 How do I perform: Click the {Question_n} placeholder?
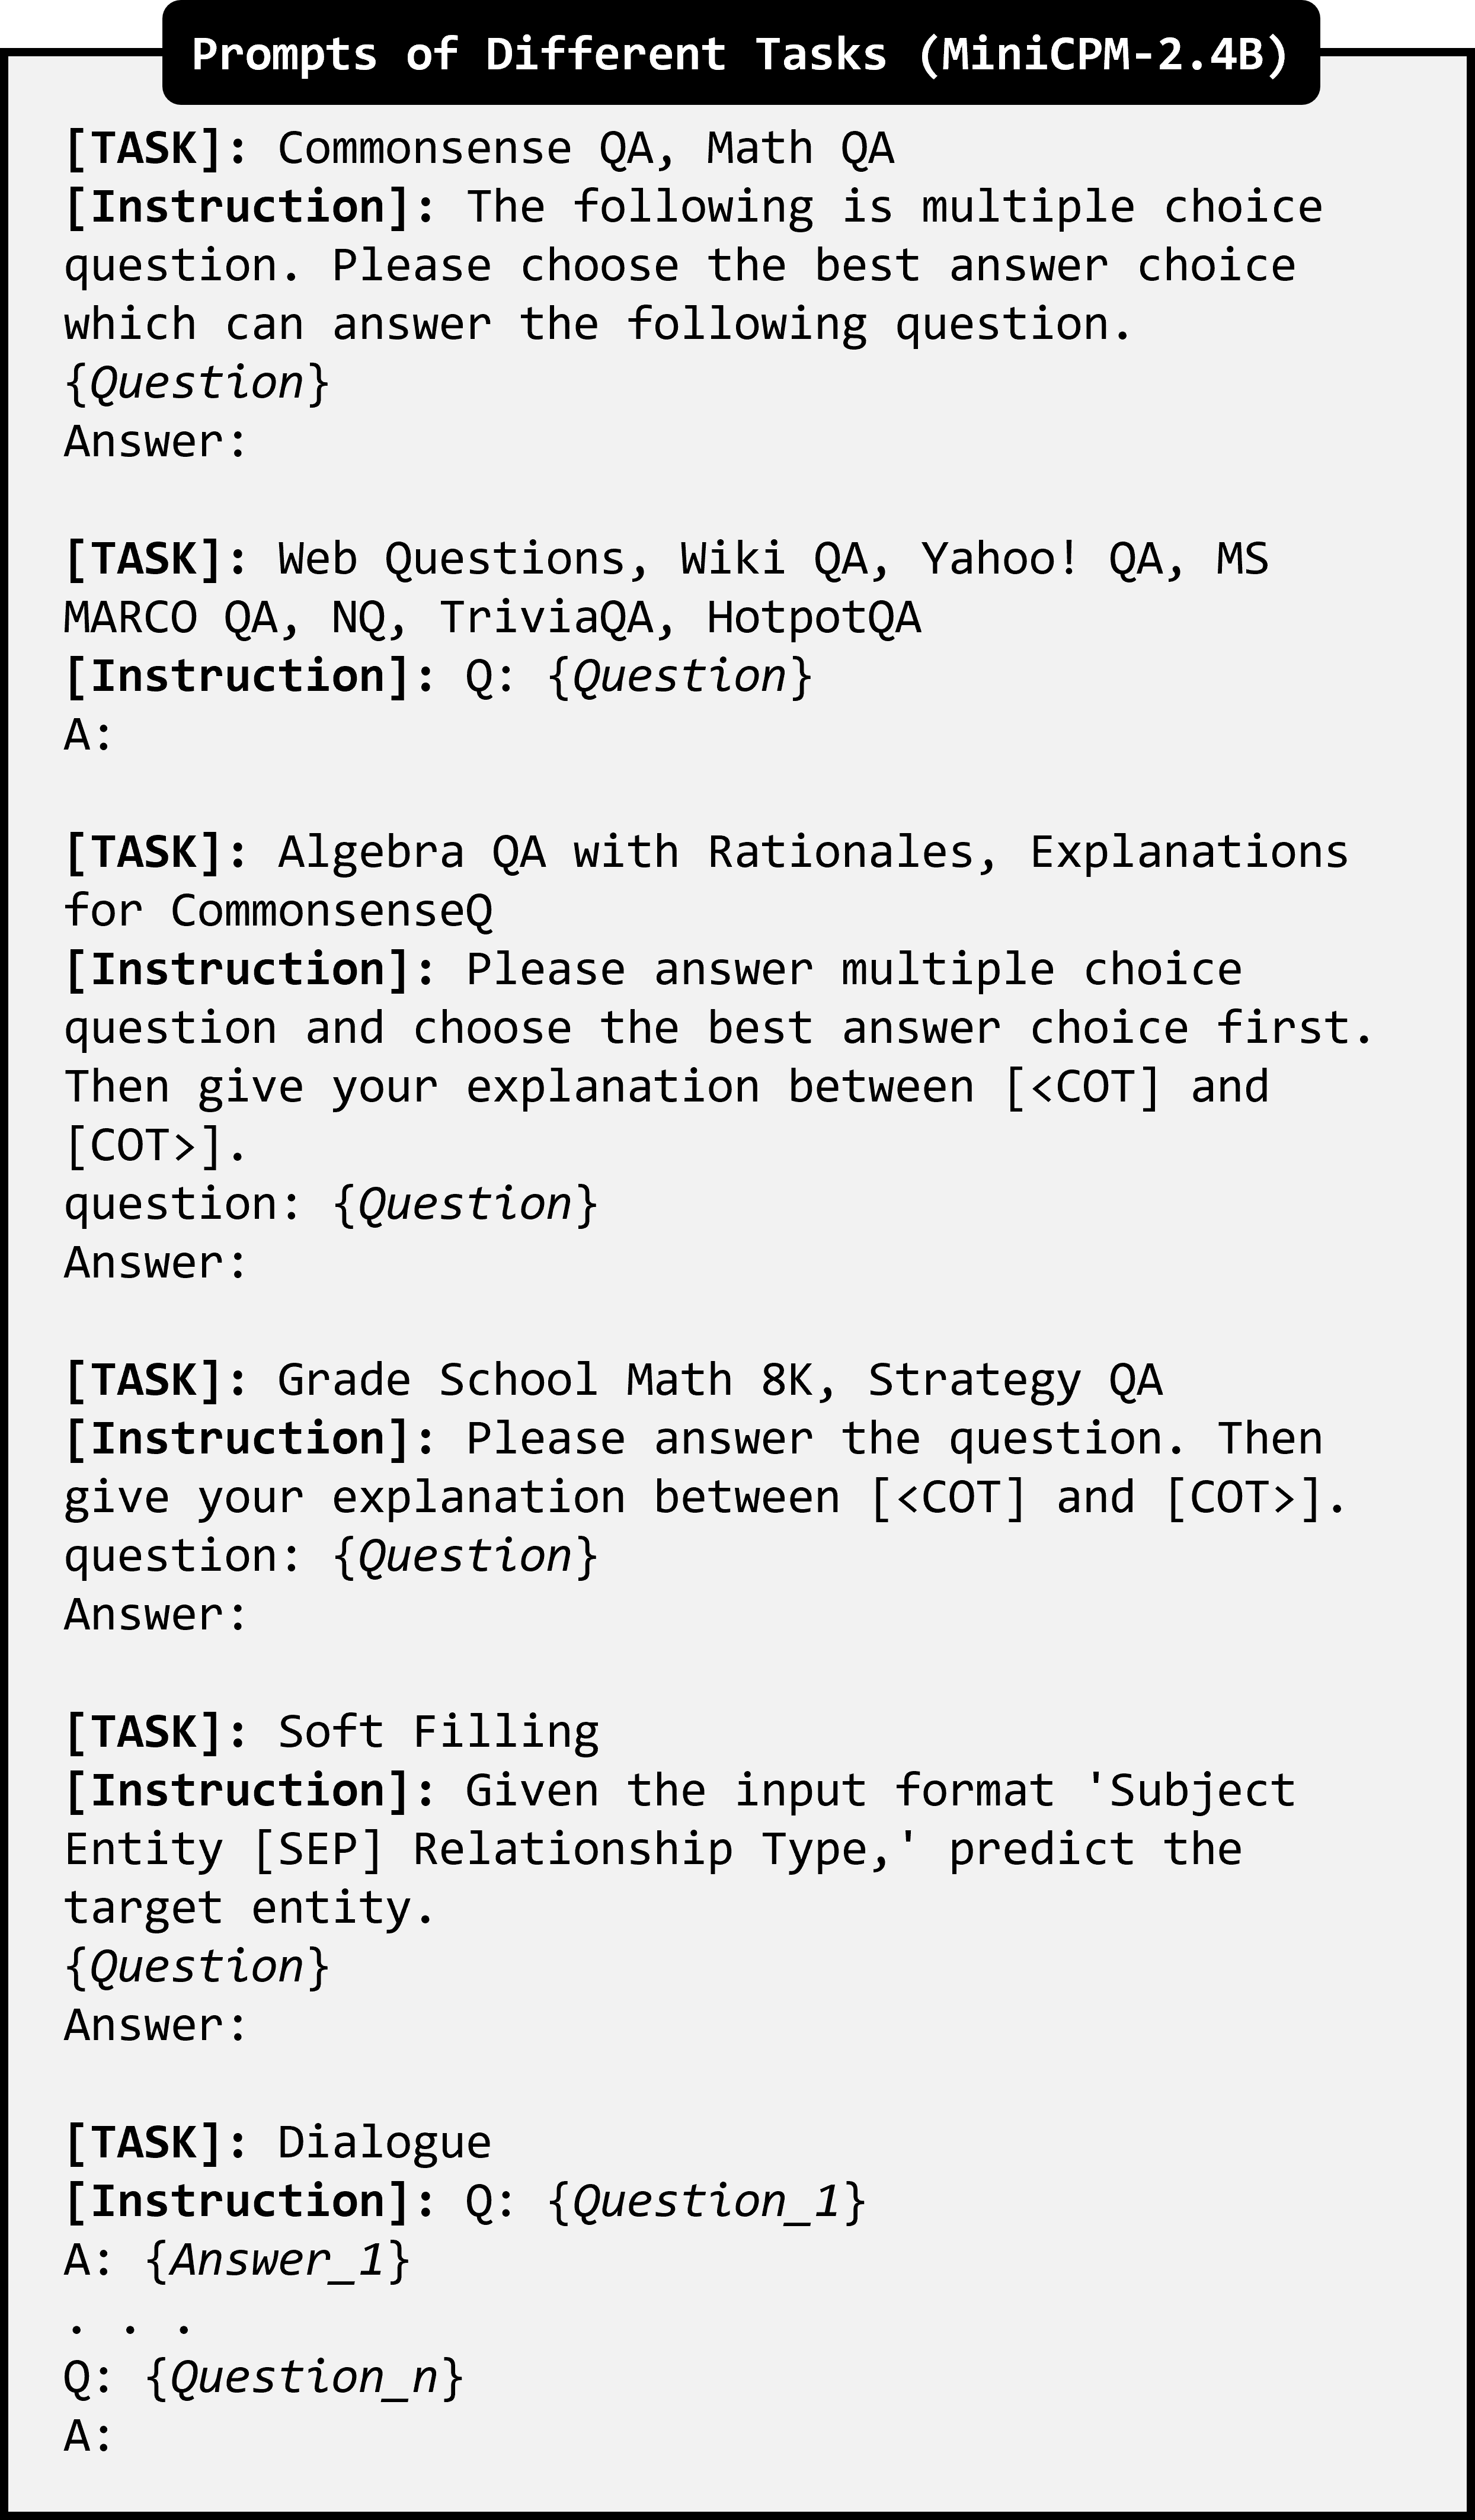[x=304, y=2379]
